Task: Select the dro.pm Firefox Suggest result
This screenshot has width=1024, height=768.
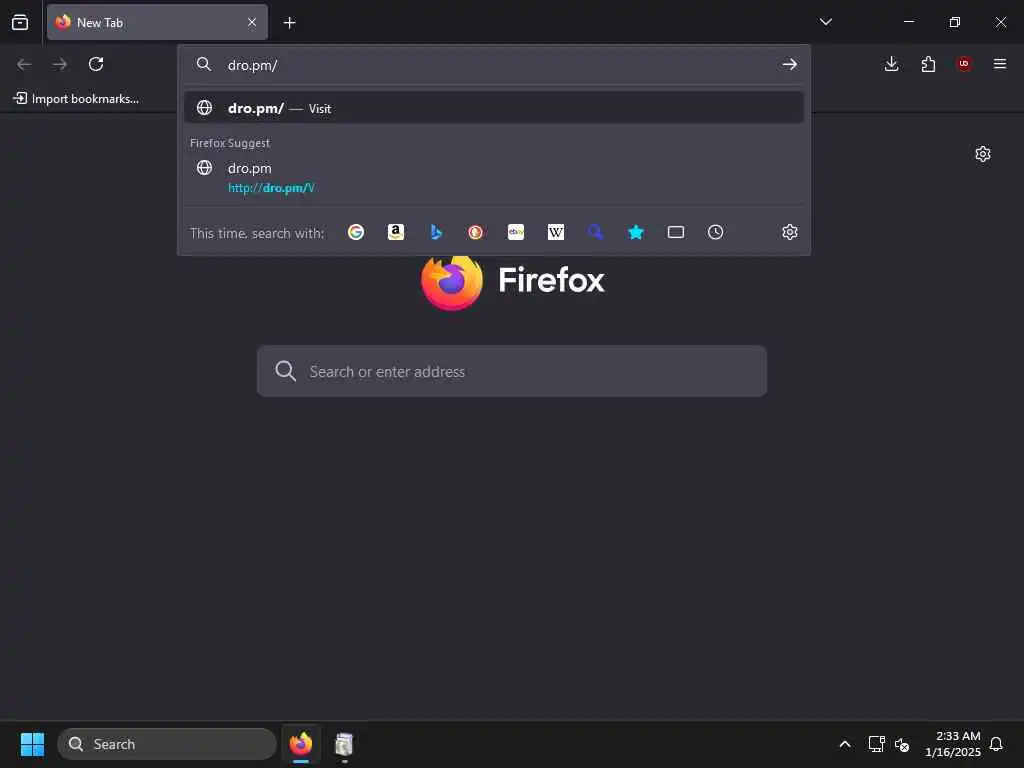Action: (x=494, y=177)
